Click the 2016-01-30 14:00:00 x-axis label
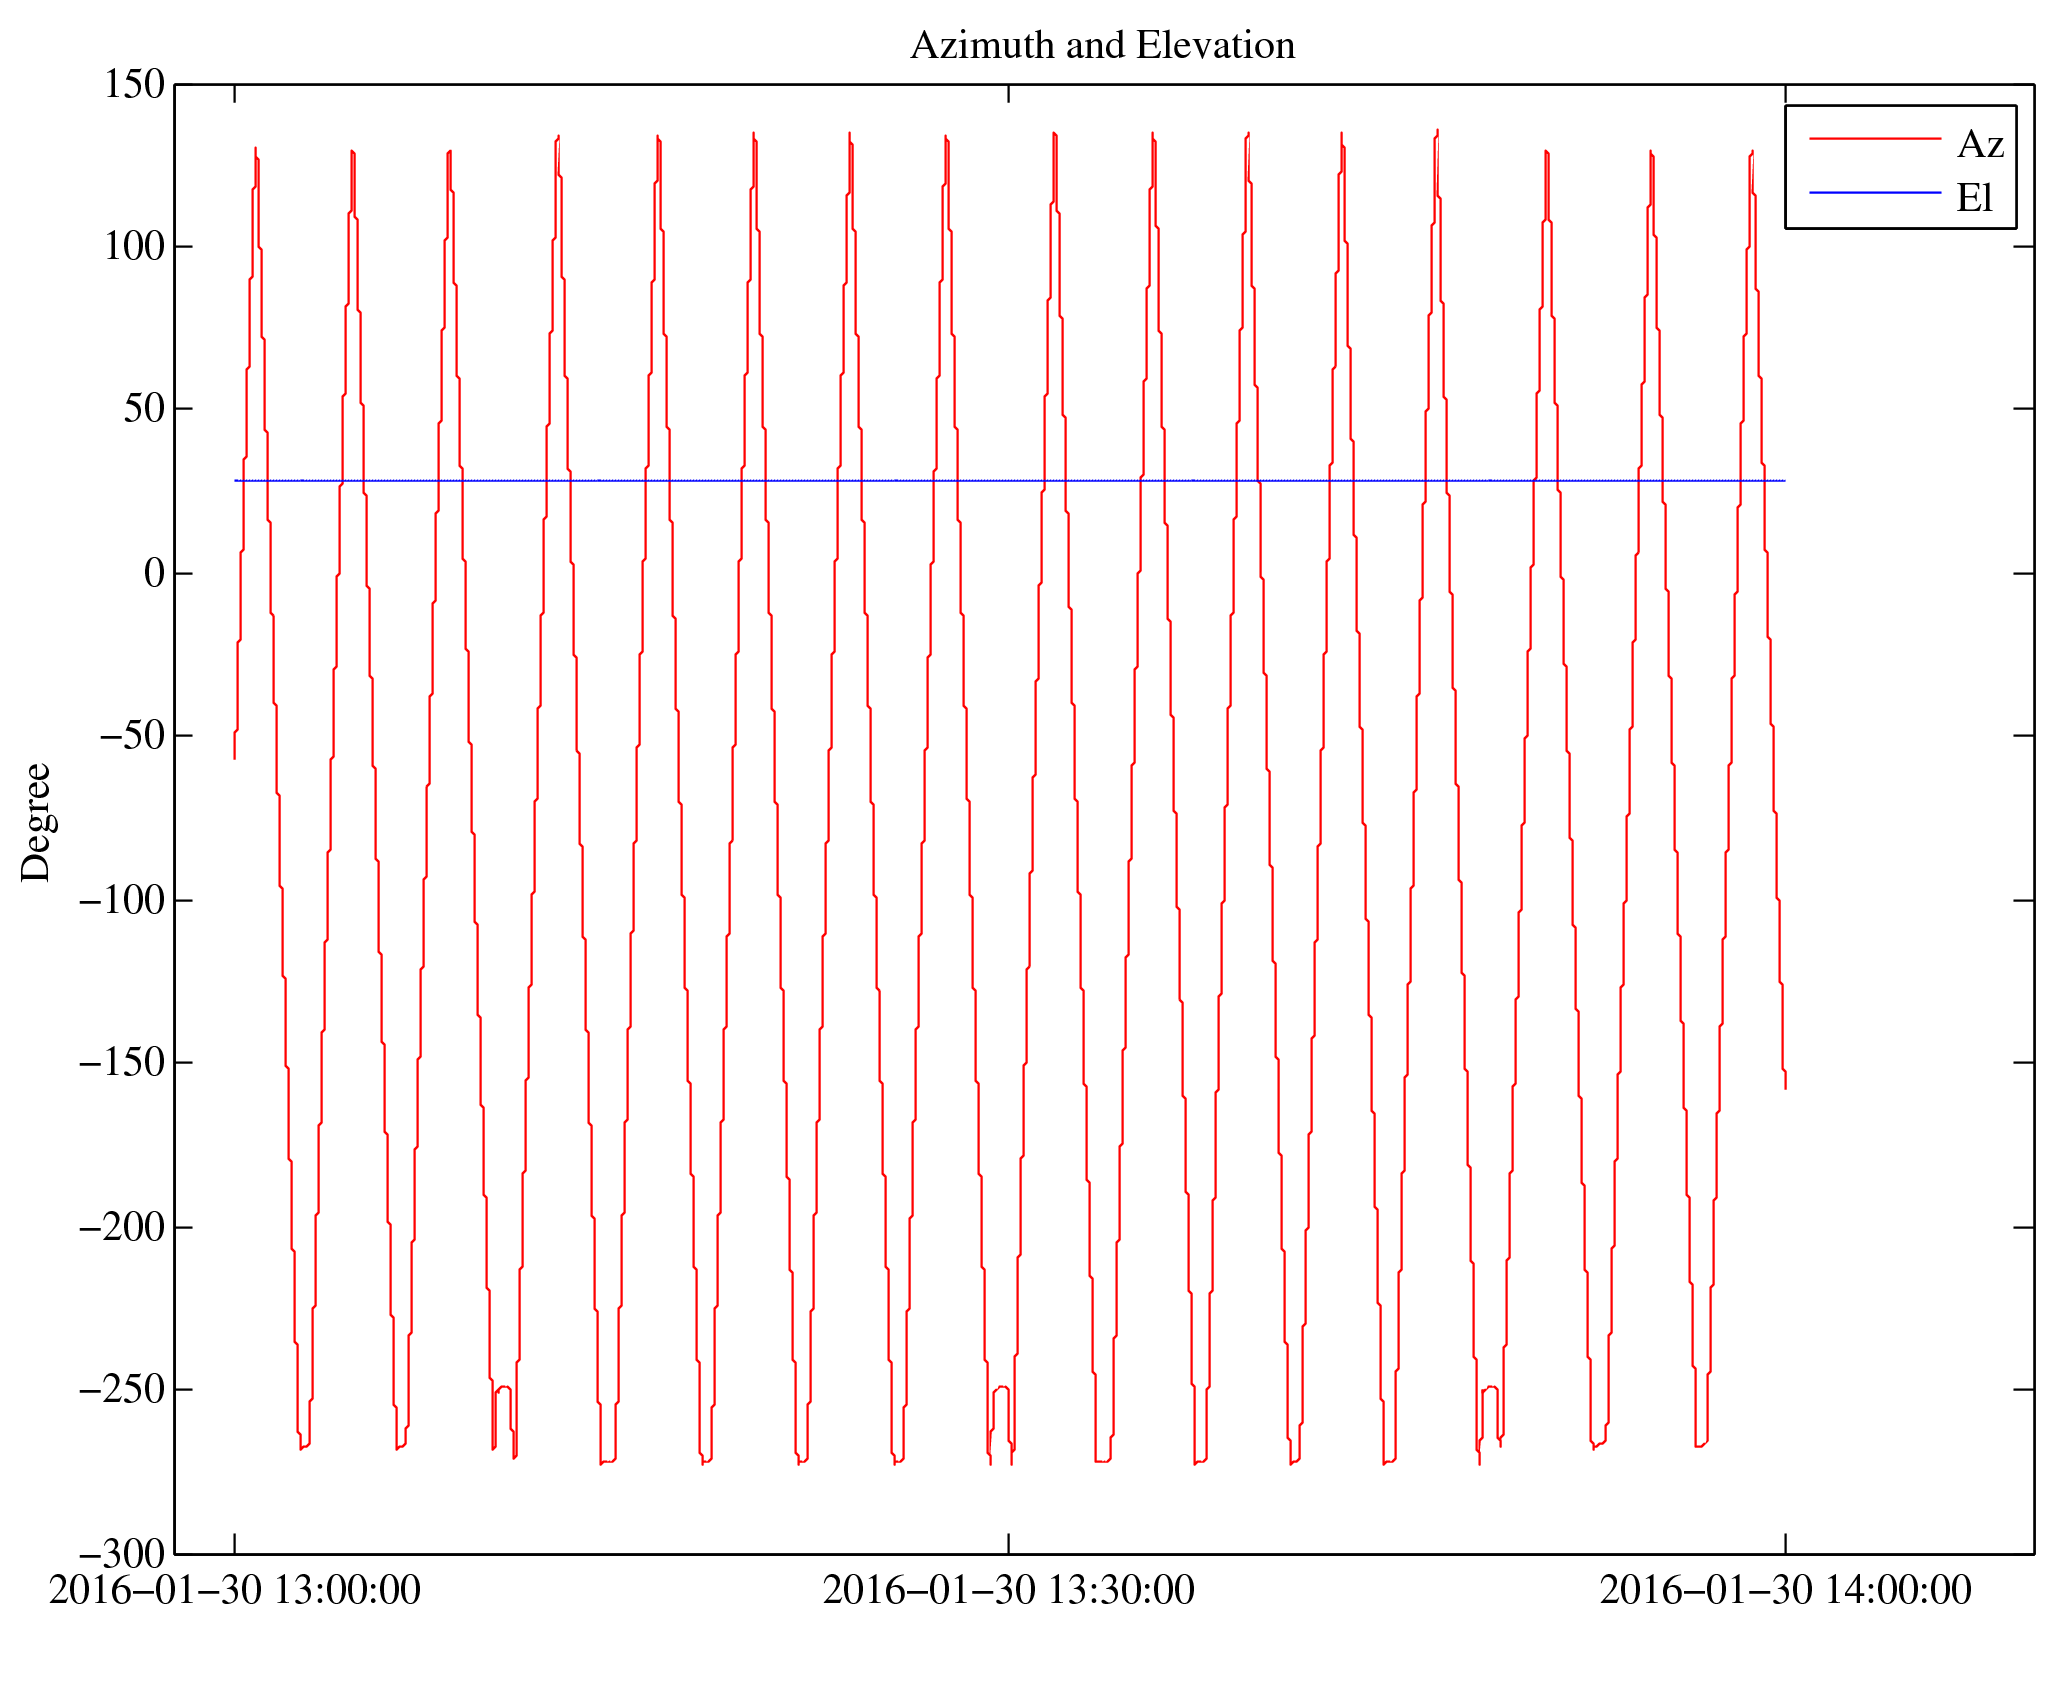Viewport: 2063px width, 1683px height. pos(1785,1590)
